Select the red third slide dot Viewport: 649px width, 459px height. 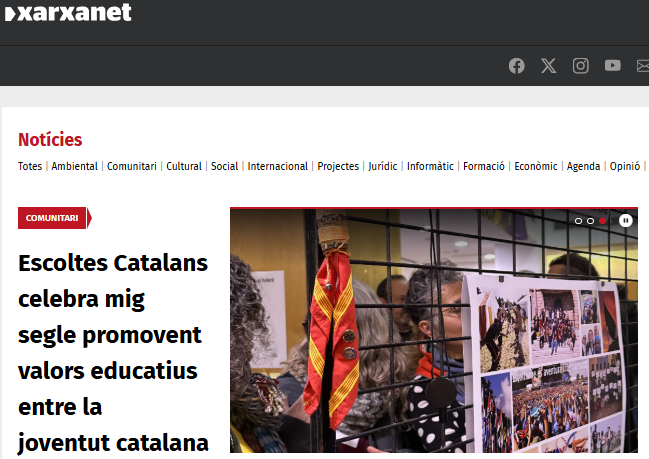click(x=603, y=221)
